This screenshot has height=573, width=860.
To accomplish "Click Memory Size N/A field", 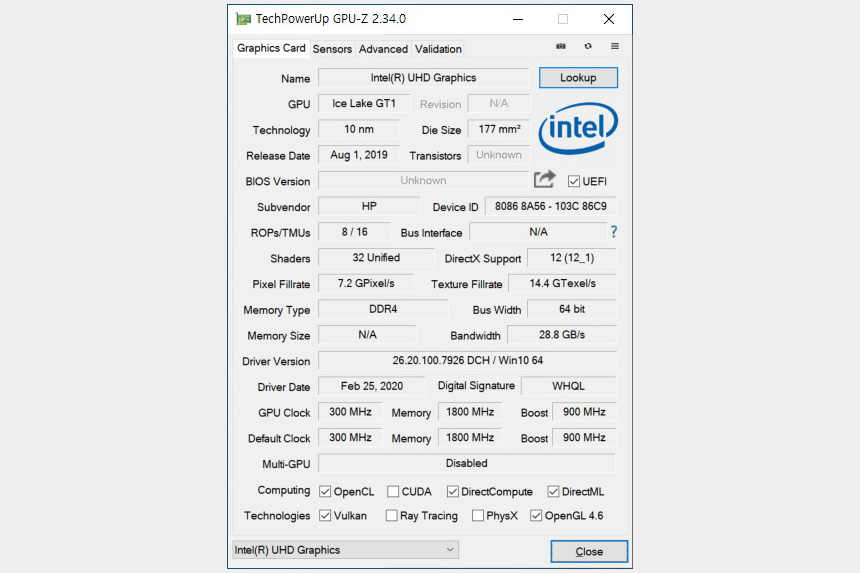I will click(367, 335).
